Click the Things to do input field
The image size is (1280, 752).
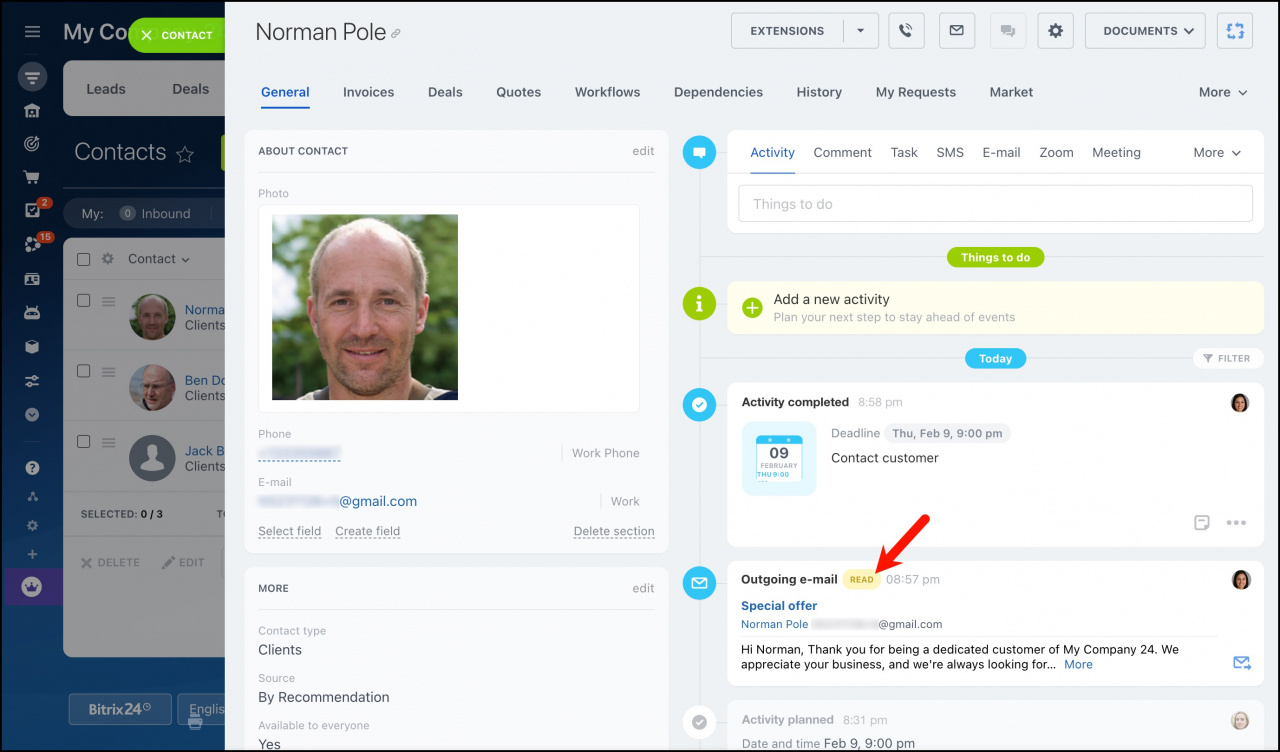pos(995,204)
